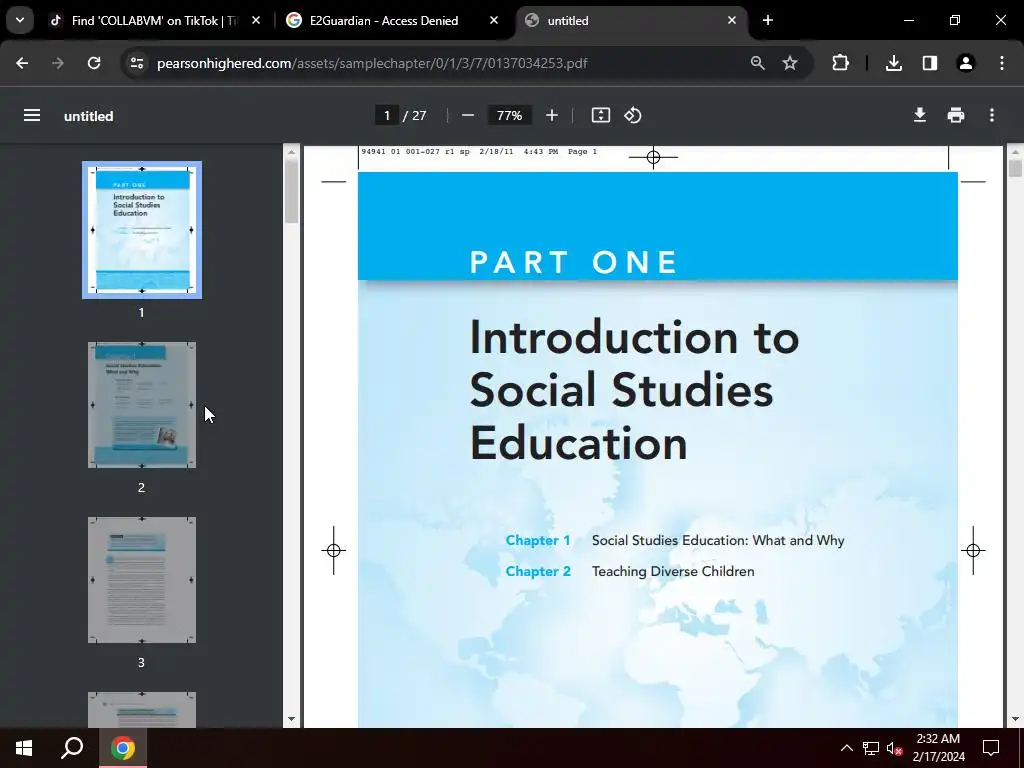Bookmark this page with star icon
The height and width of the screenshot is (768, 1024).
[x=790, y=63]
